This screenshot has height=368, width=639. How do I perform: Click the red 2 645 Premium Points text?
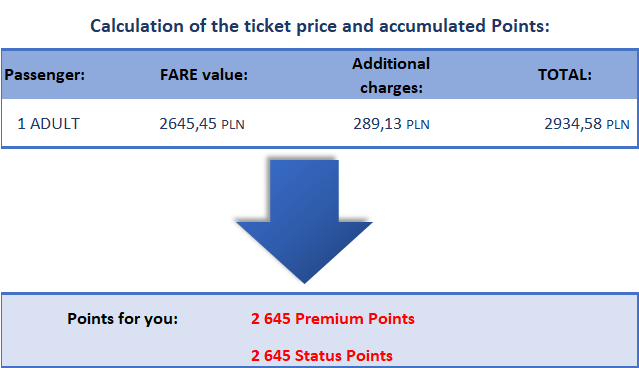click(333, 319)
